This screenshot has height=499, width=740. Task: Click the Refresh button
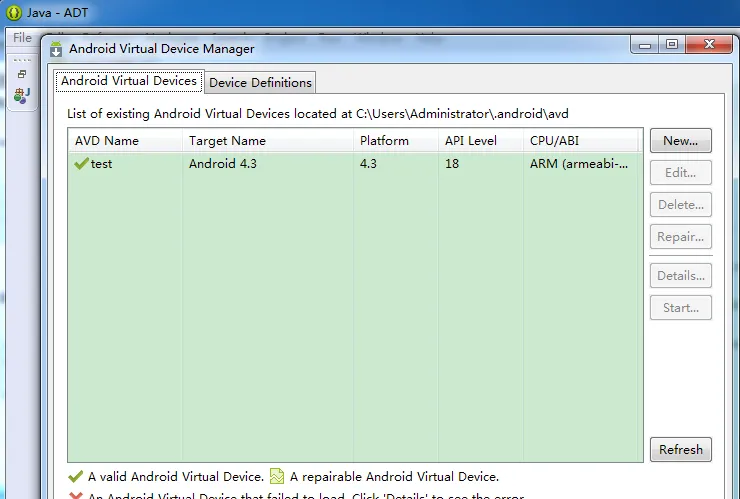click(680, 450)
